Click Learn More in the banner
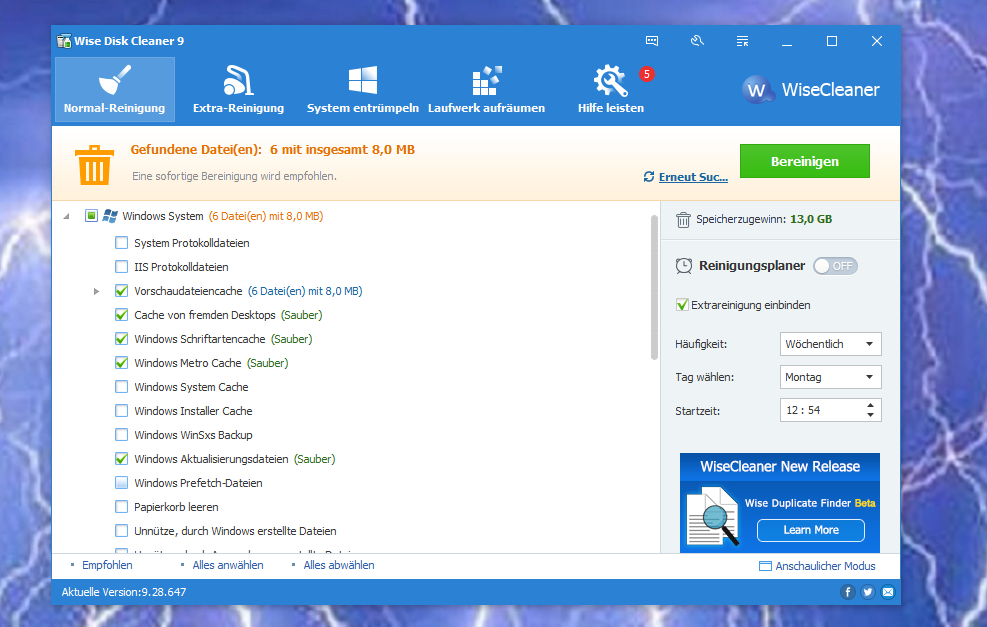Image resolution: width=987 pixels, height=627 pixels. tap(811, 530)
